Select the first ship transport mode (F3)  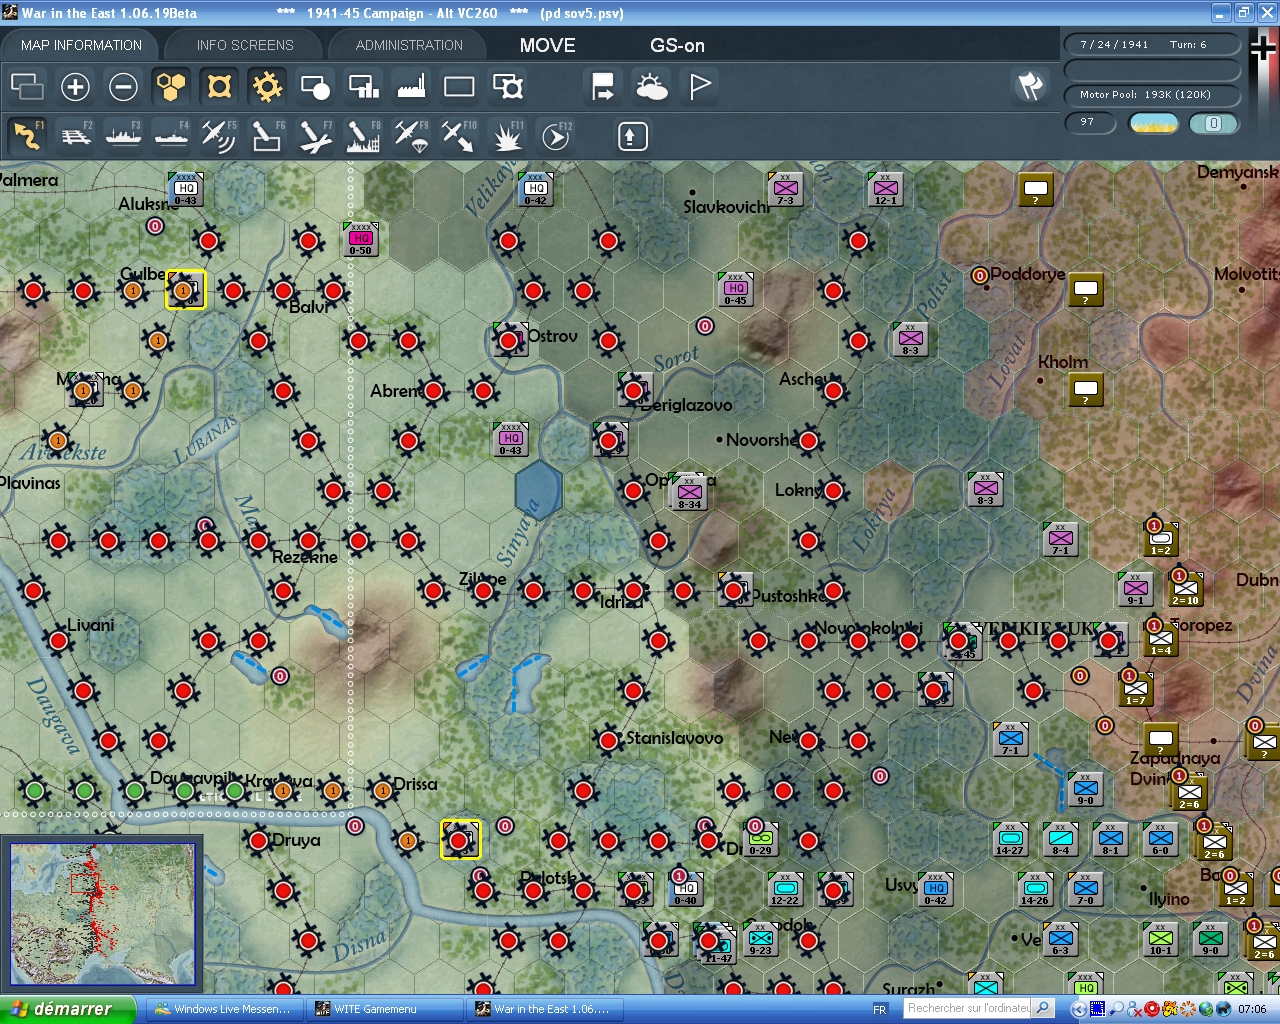(x=124, y=136)
